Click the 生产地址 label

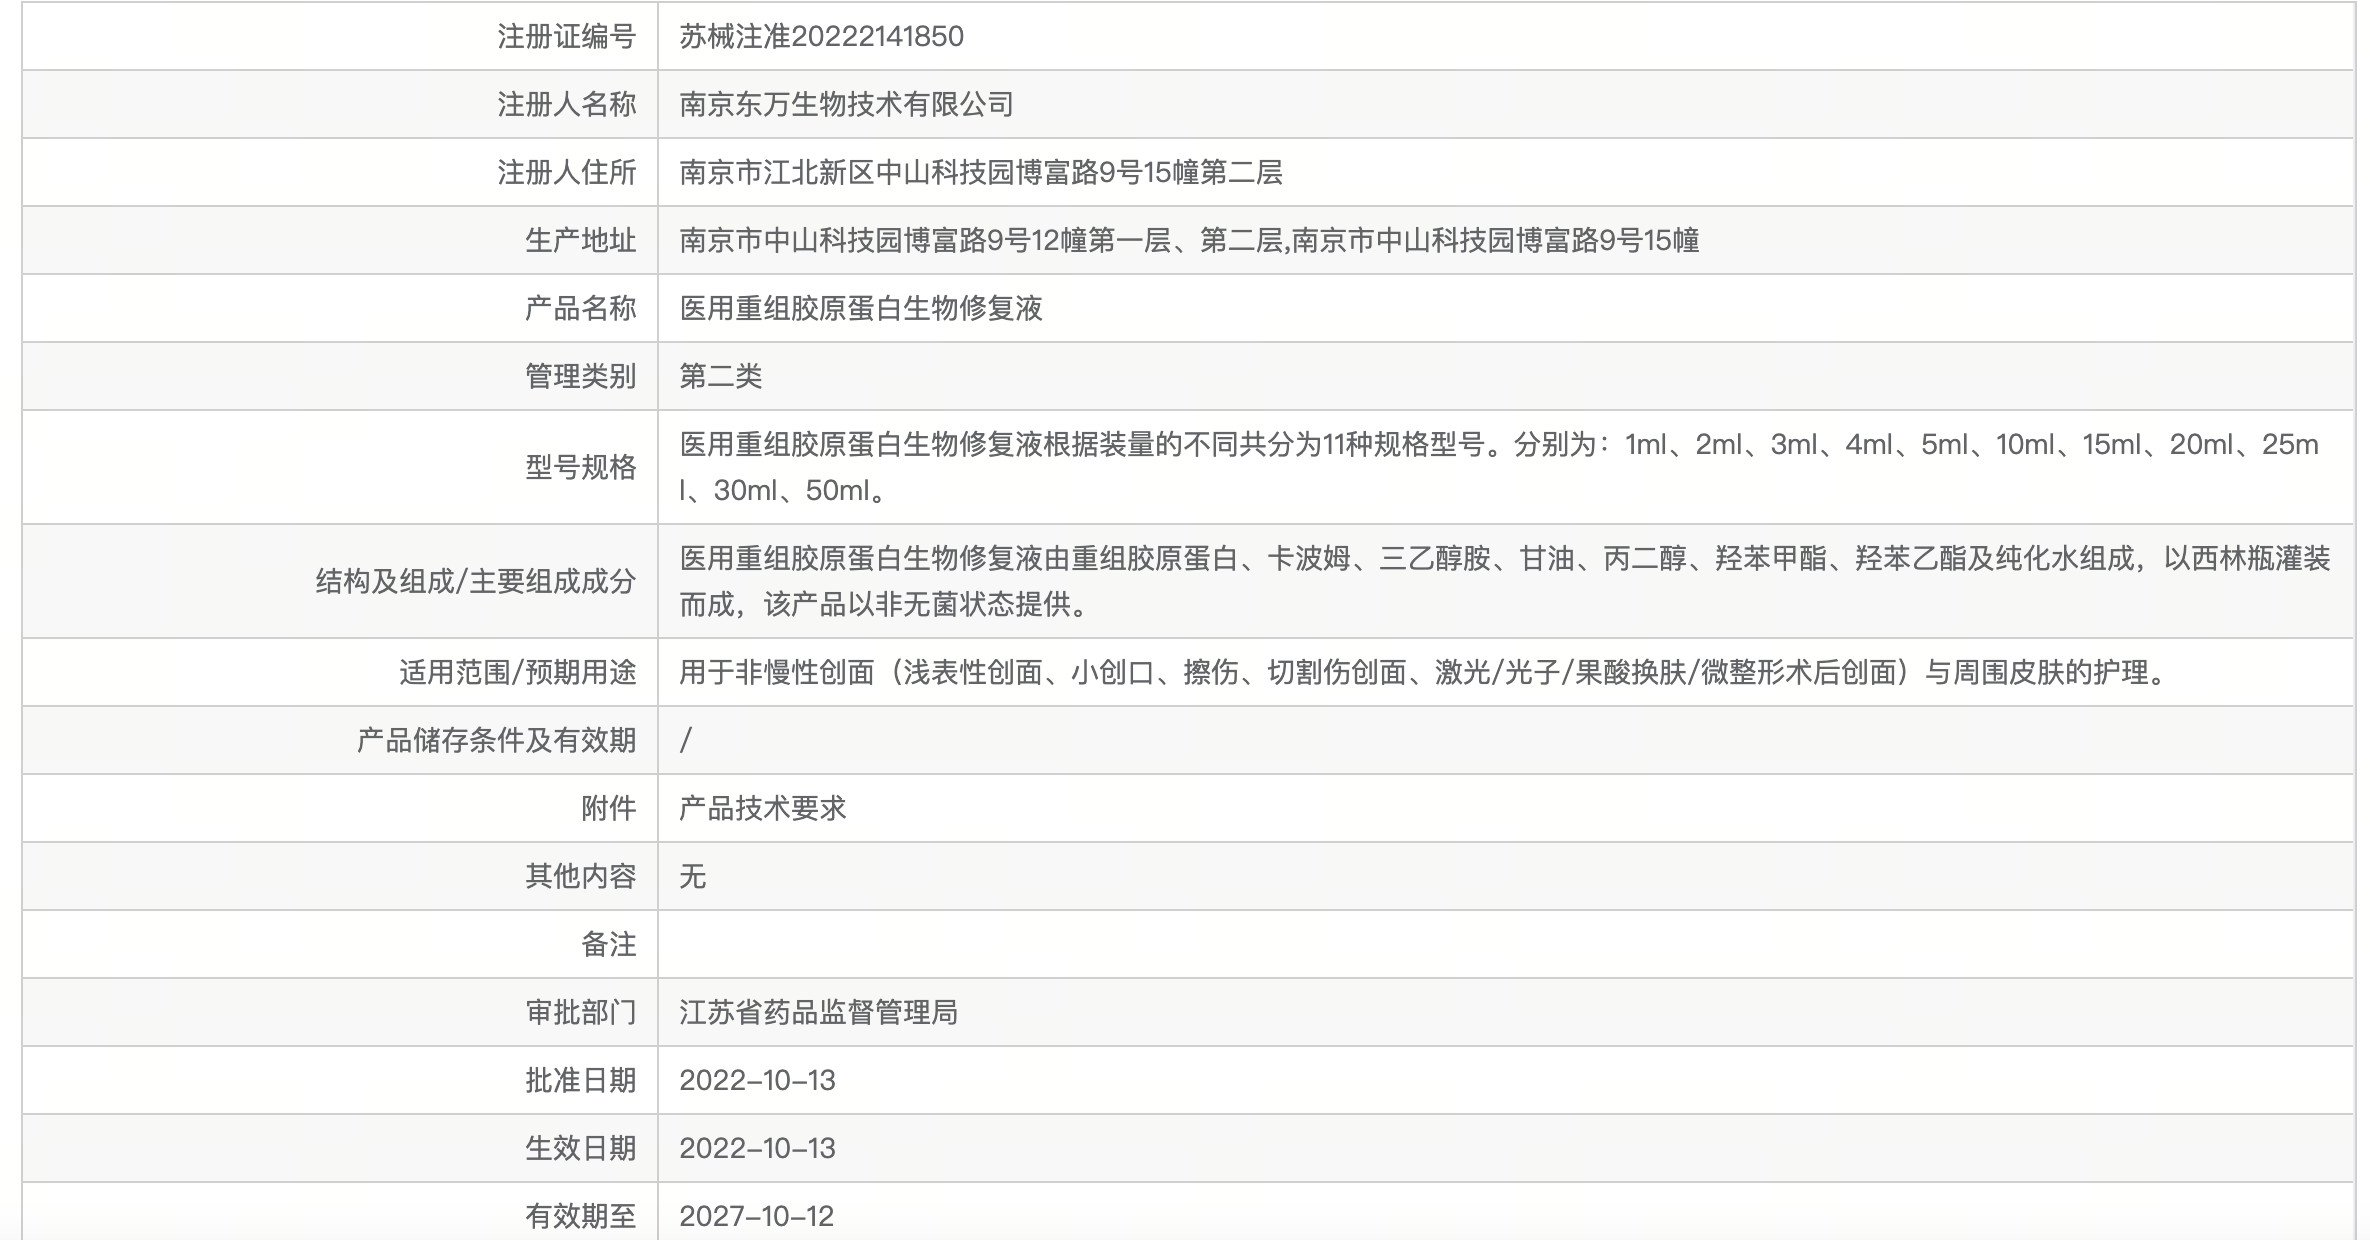(x=580, y=240)
